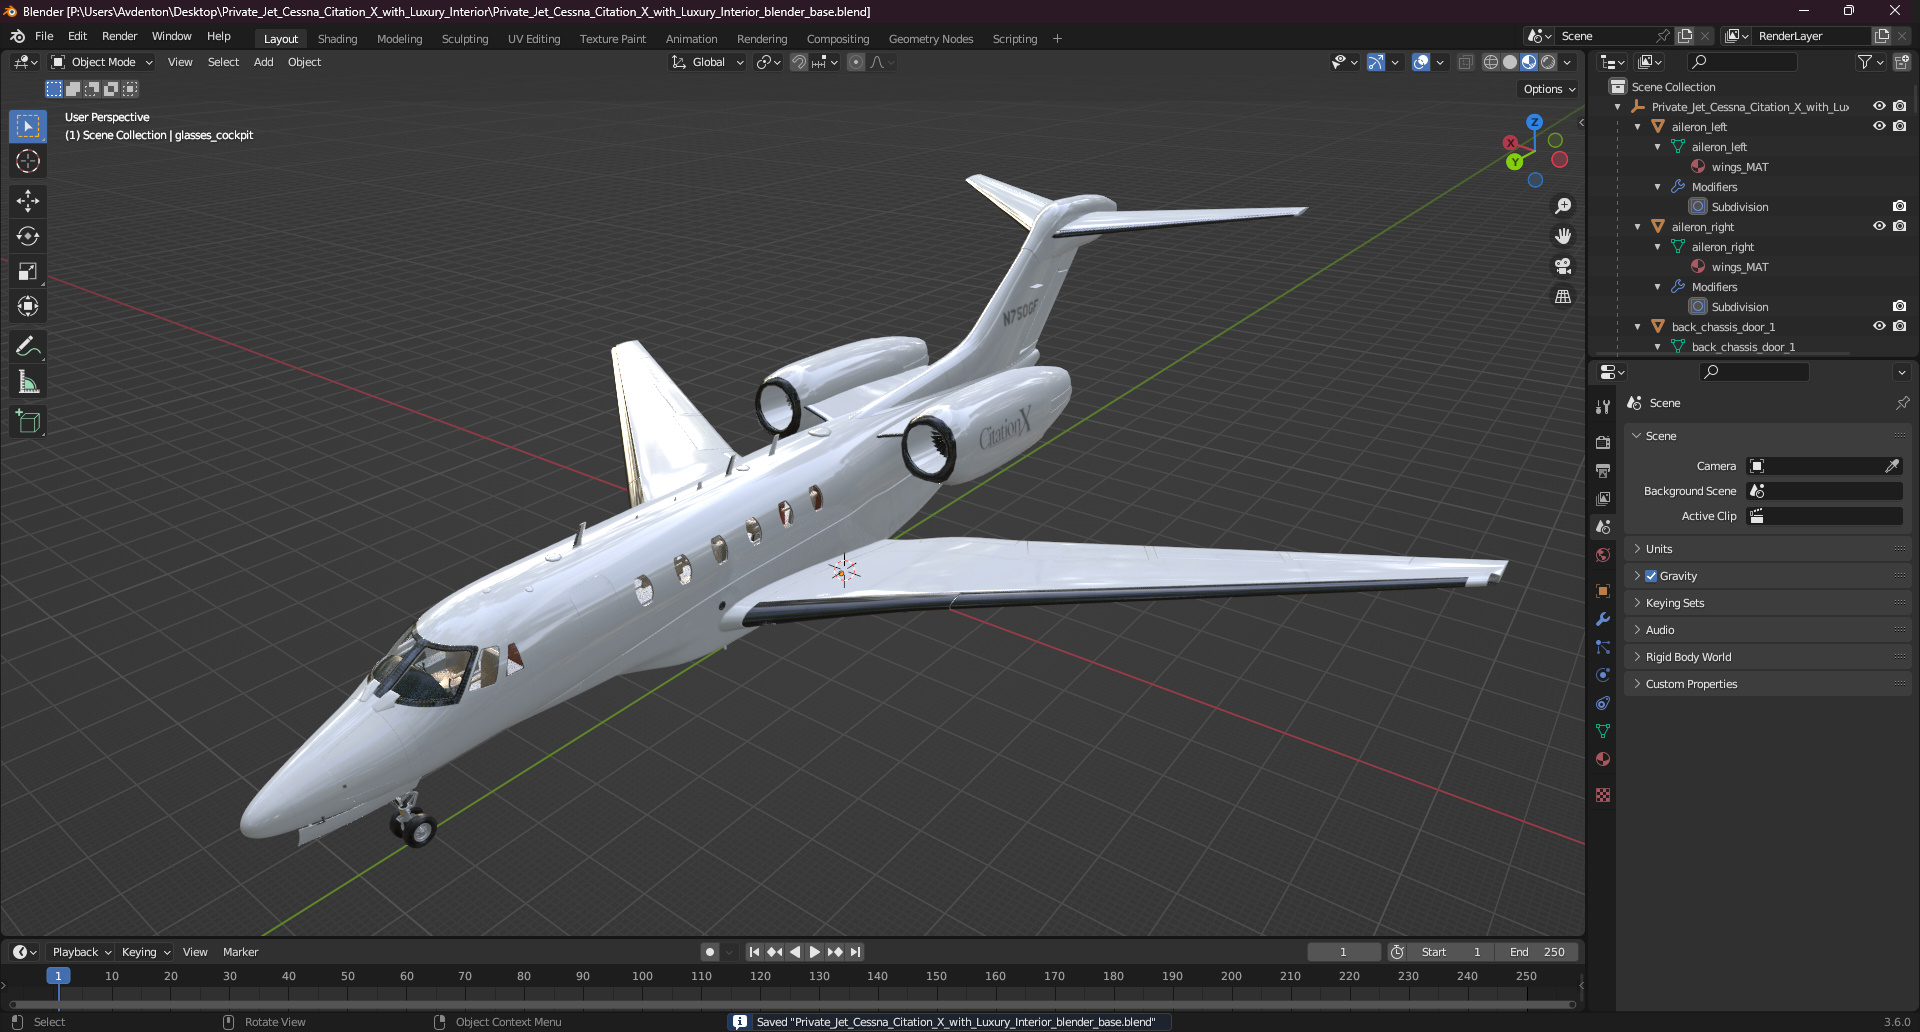This screenshot has height=1032, width=1920.
Task: Open the Render properties tab
Action: point(1603,442)
